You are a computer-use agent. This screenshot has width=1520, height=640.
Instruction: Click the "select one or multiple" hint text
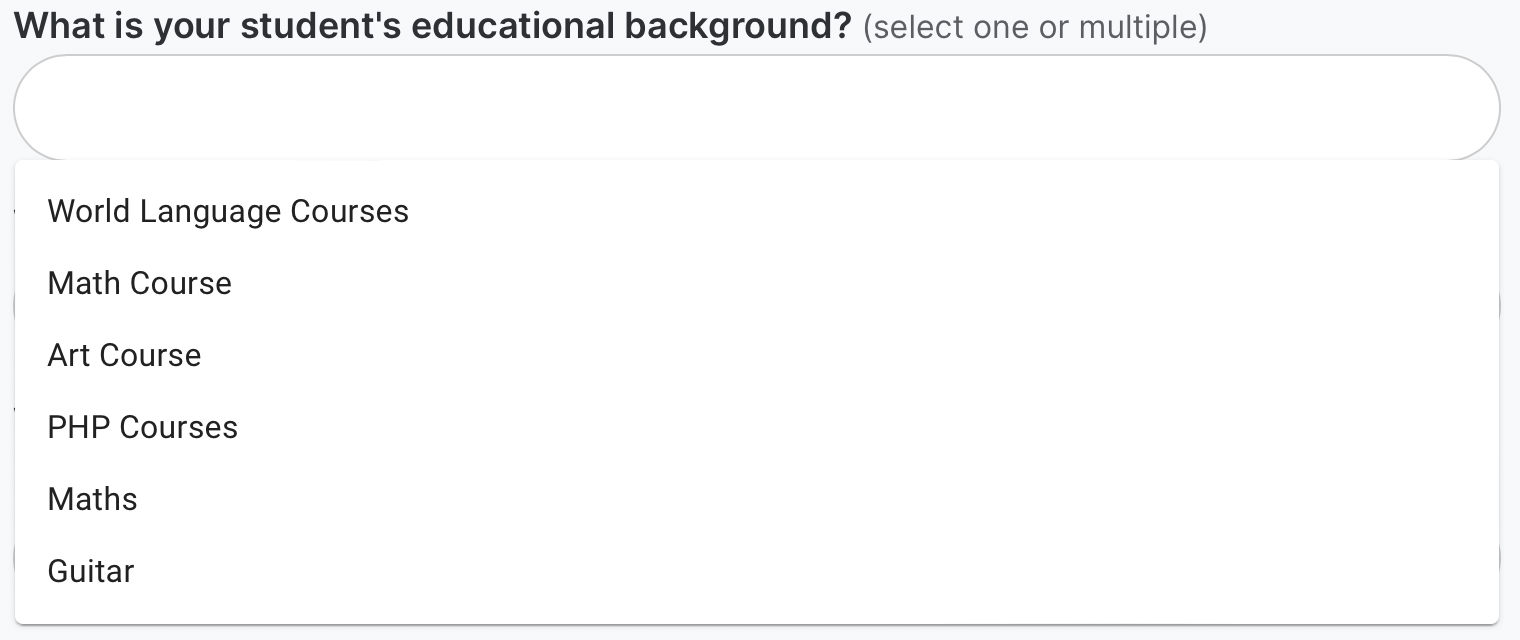tap(1034, 27)
